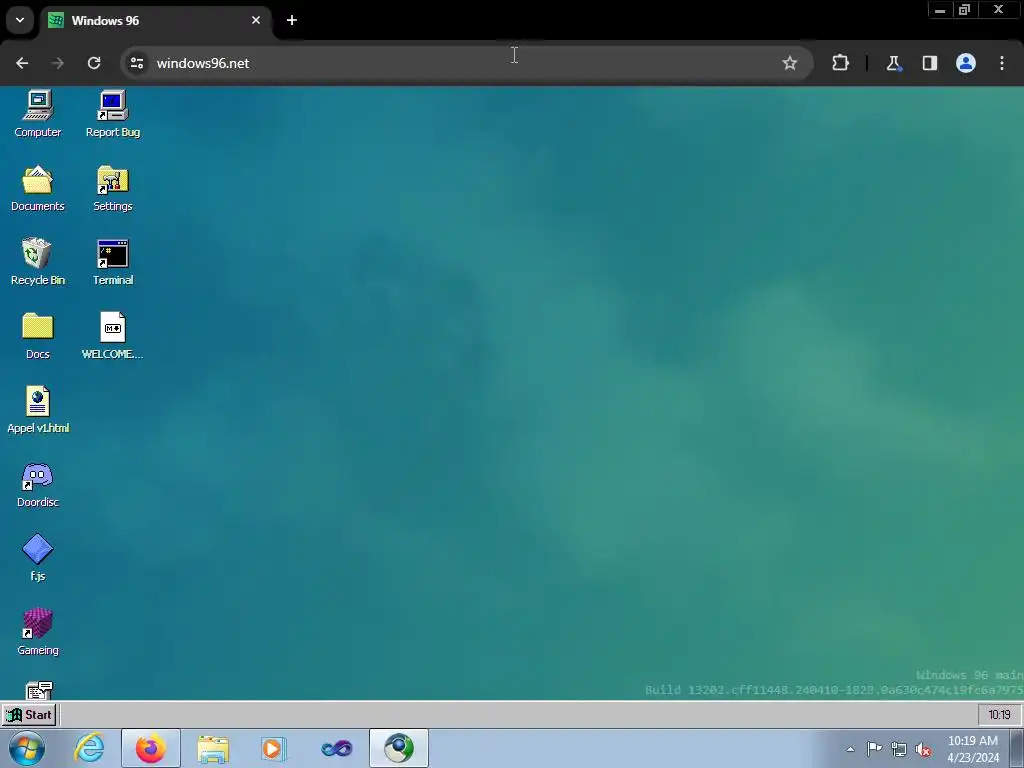
Task: Open the Extensions puzzle icon
Action: [840, 63]
